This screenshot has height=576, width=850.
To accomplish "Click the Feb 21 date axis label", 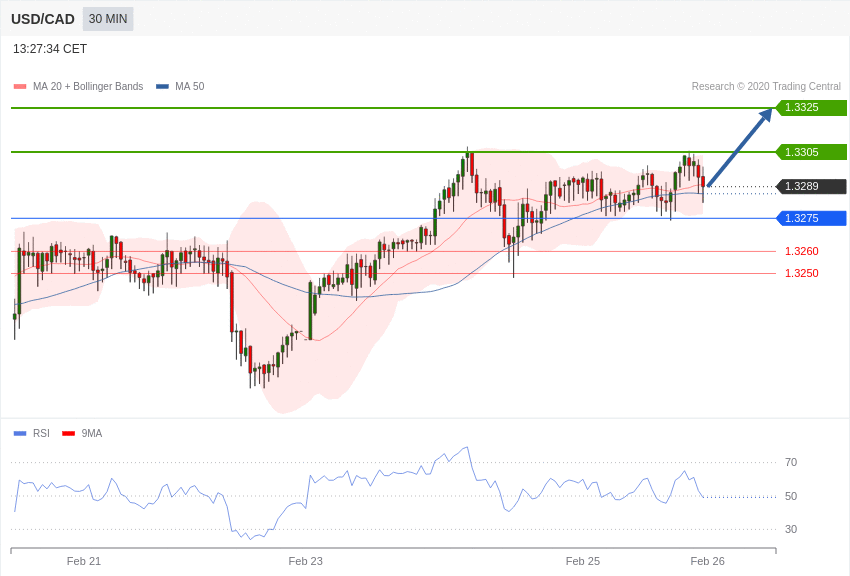I will pyautogui.click(x=84, y=561).
